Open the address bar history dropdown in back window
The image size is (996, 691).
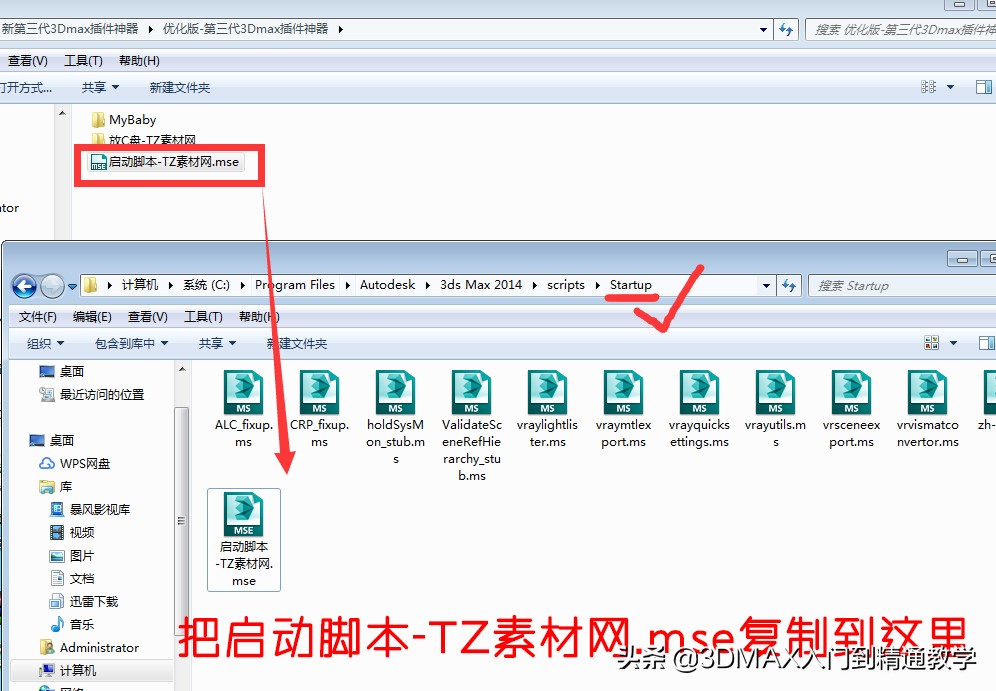764,29
